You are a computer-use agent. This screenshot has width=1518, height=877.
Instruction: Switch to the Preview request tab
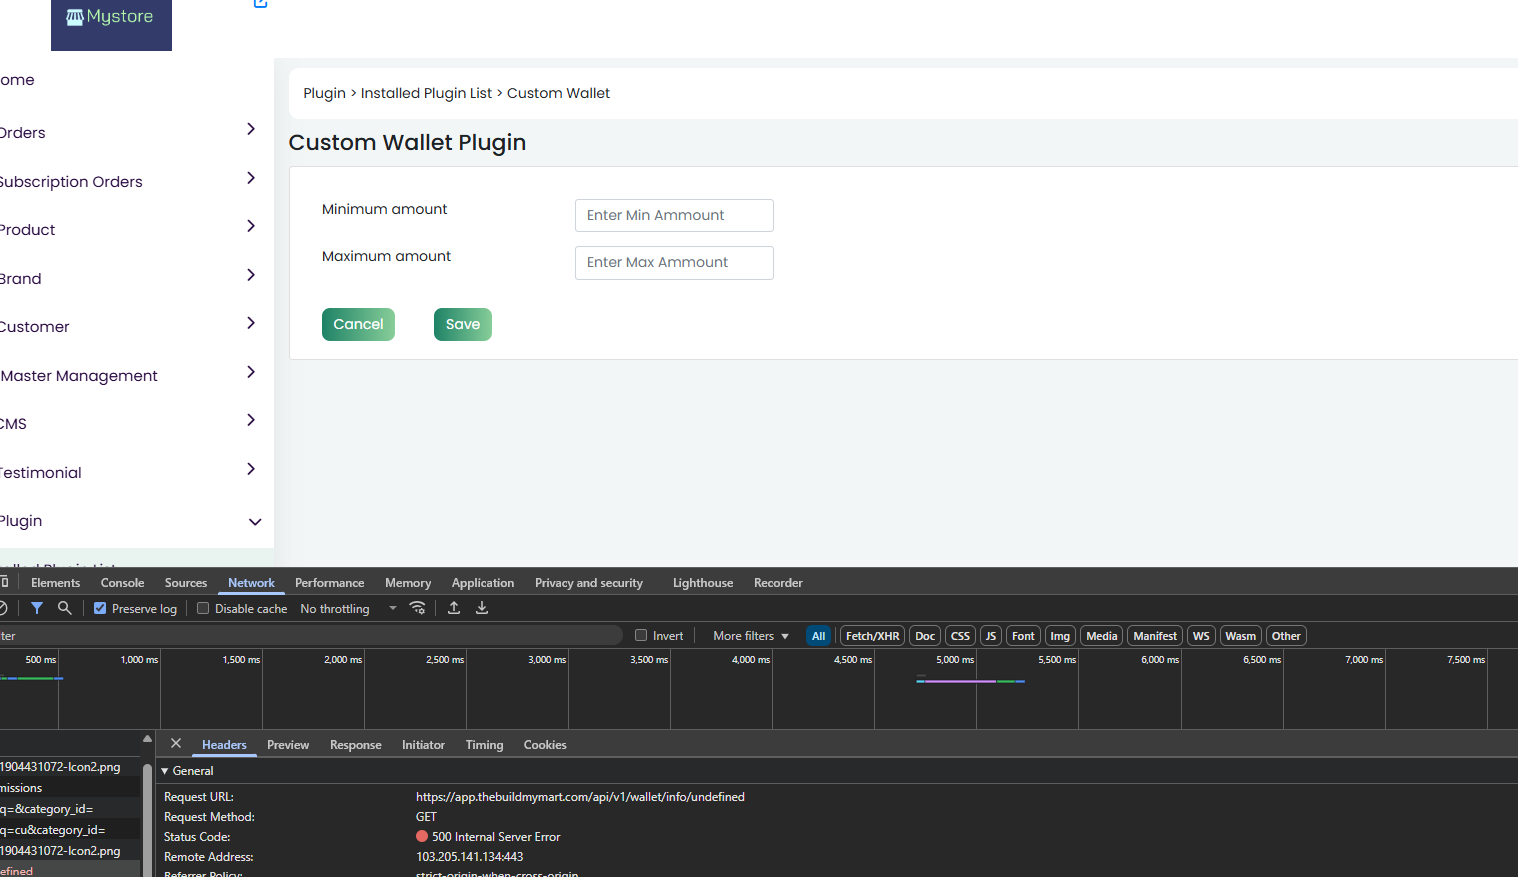tap(288, 745)
